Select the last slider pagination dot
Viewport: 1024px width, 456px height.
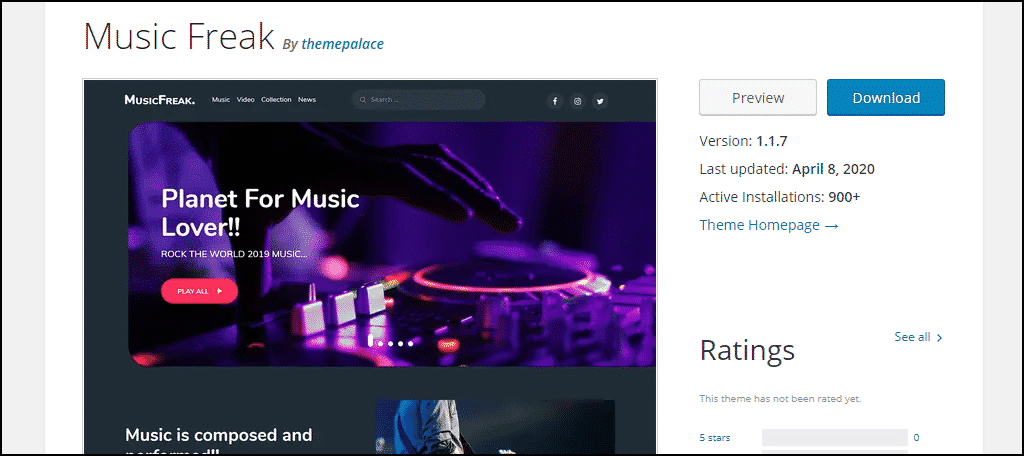point(410,343)
